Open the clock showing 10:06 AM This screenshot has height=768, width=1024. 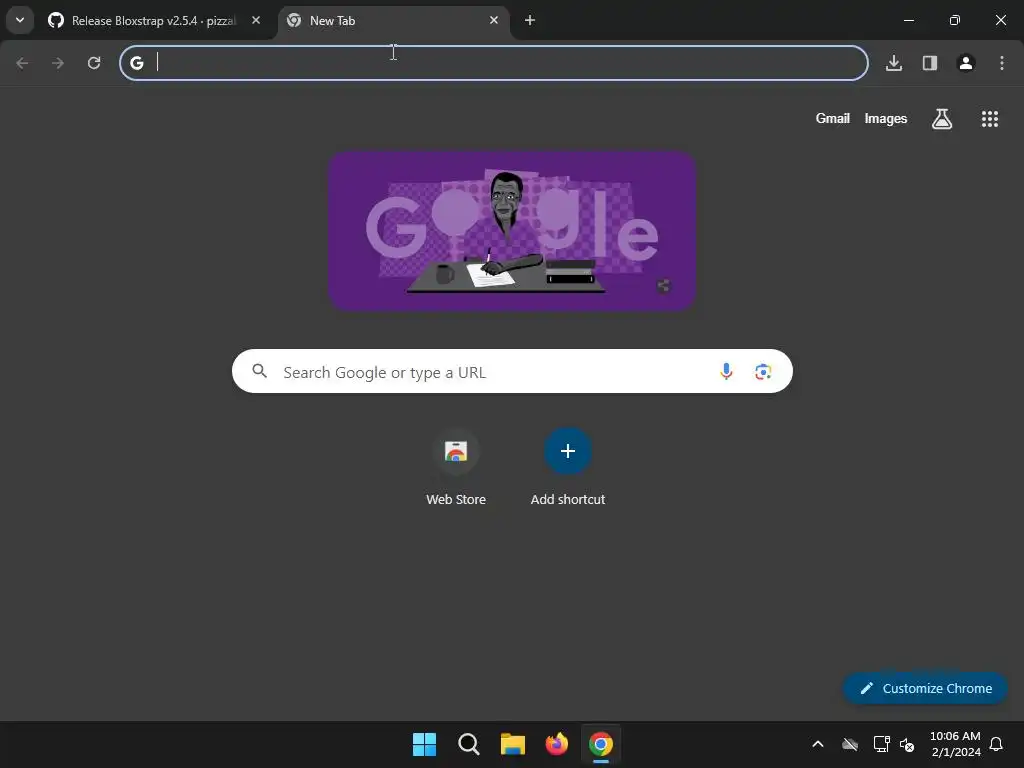(x=955, y=744)
